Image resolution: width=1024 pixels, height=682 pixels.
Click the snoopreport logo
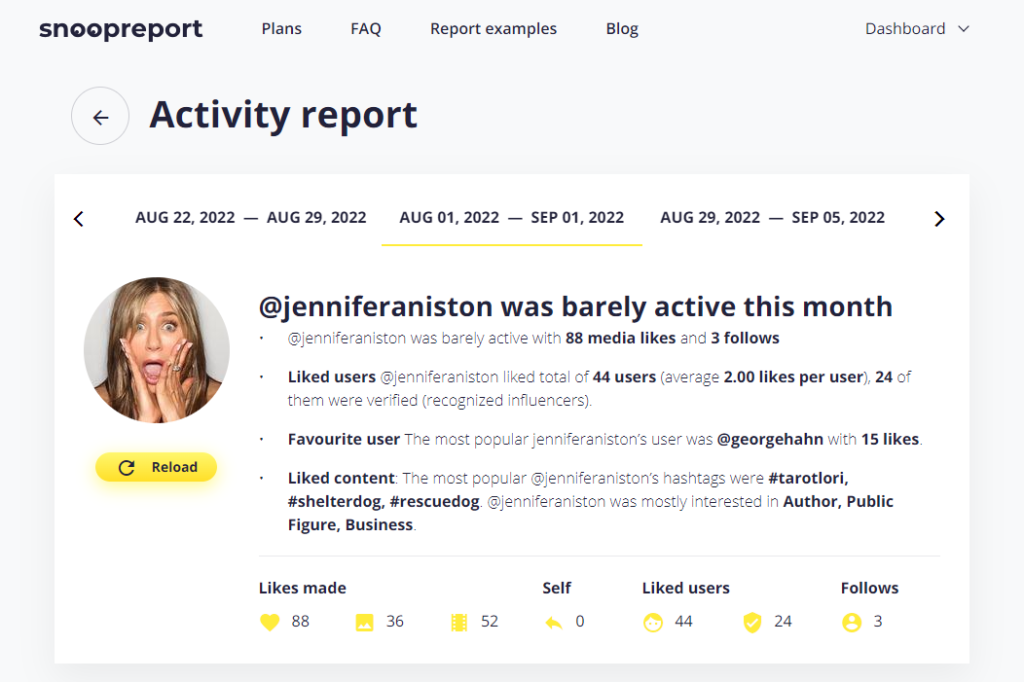point(121,29)
